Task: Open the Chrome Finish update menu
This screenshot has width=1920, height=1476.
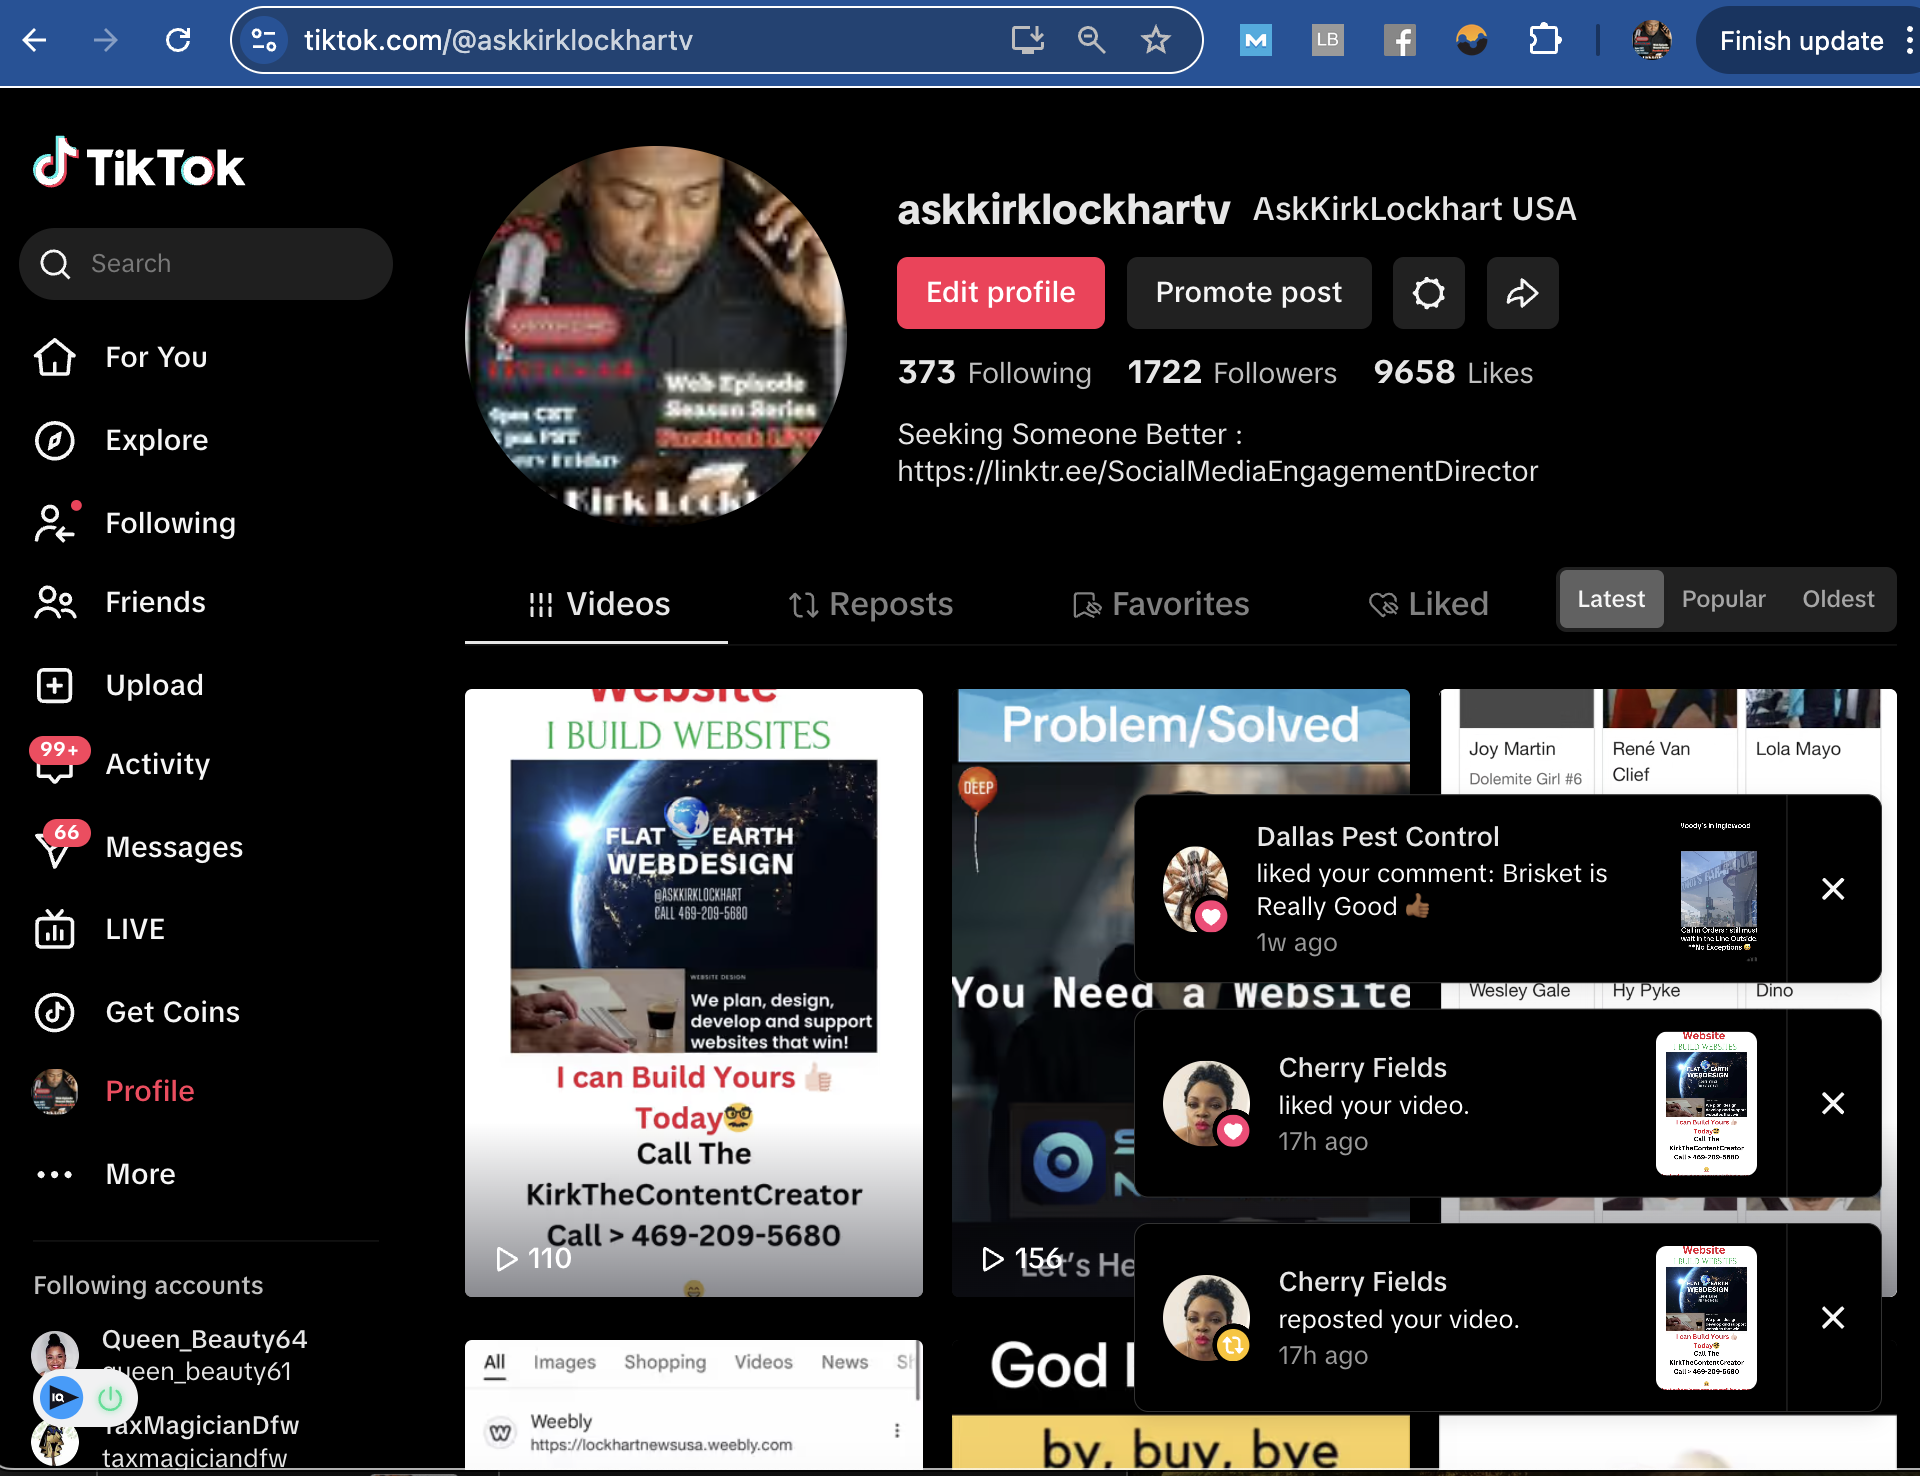Action: [x=1801, y=40]
